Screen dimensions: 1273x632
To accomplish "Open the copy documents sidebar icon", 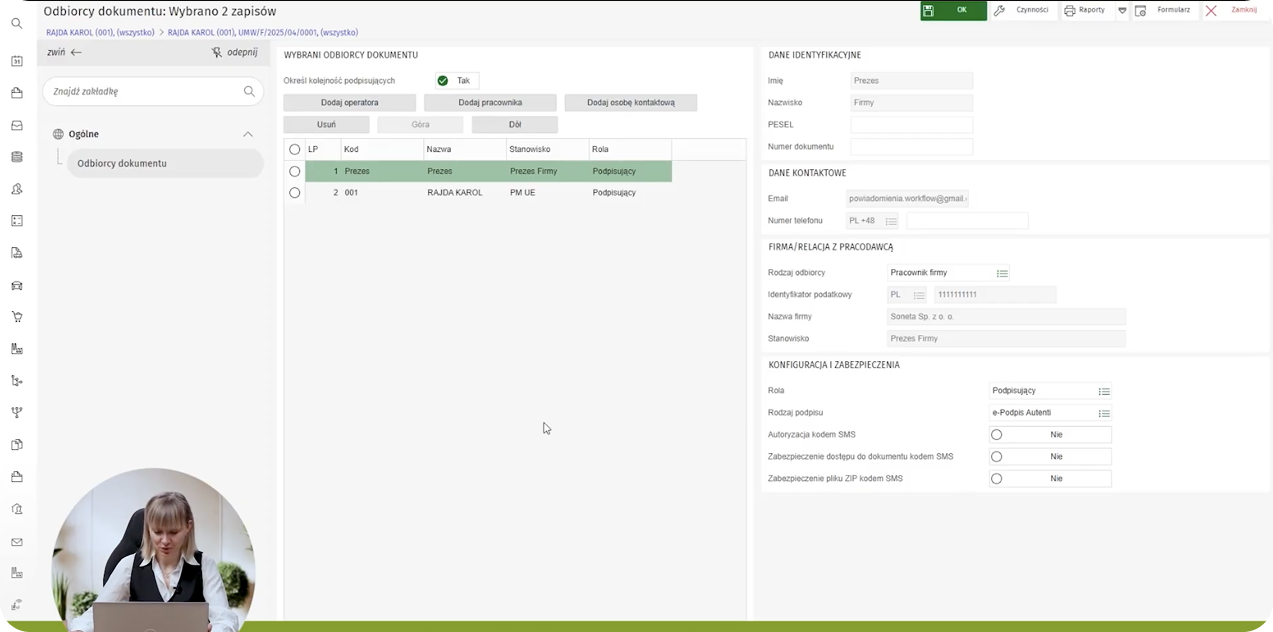I will coord(16,444).
